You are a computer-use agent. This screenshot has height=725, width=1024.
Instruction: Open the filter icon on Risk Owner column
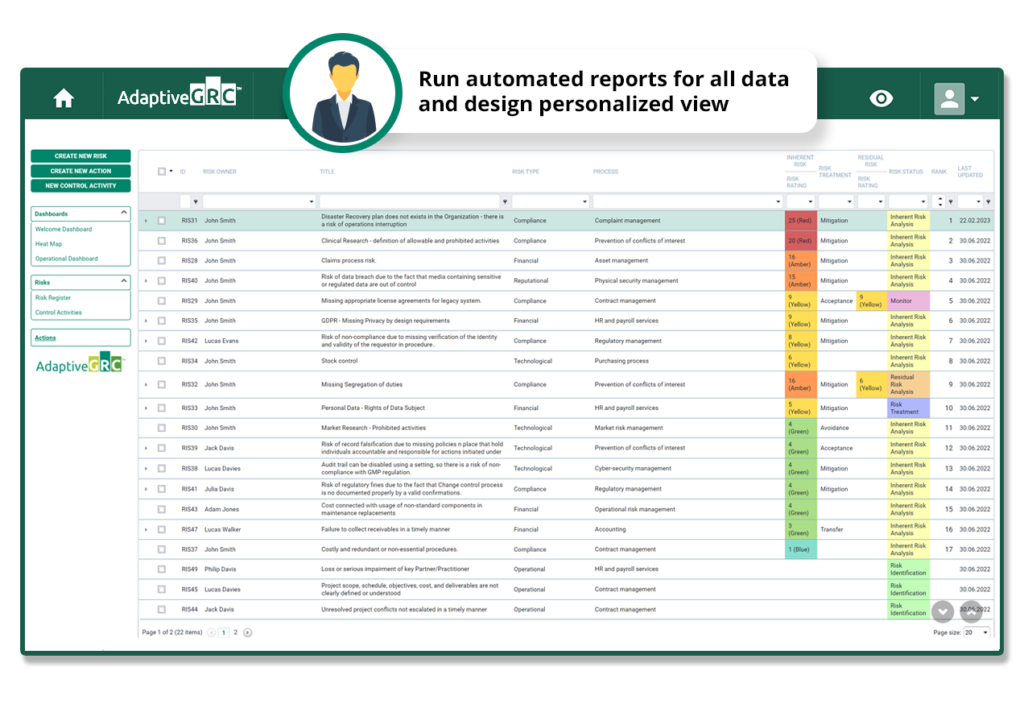coord(310,200)
